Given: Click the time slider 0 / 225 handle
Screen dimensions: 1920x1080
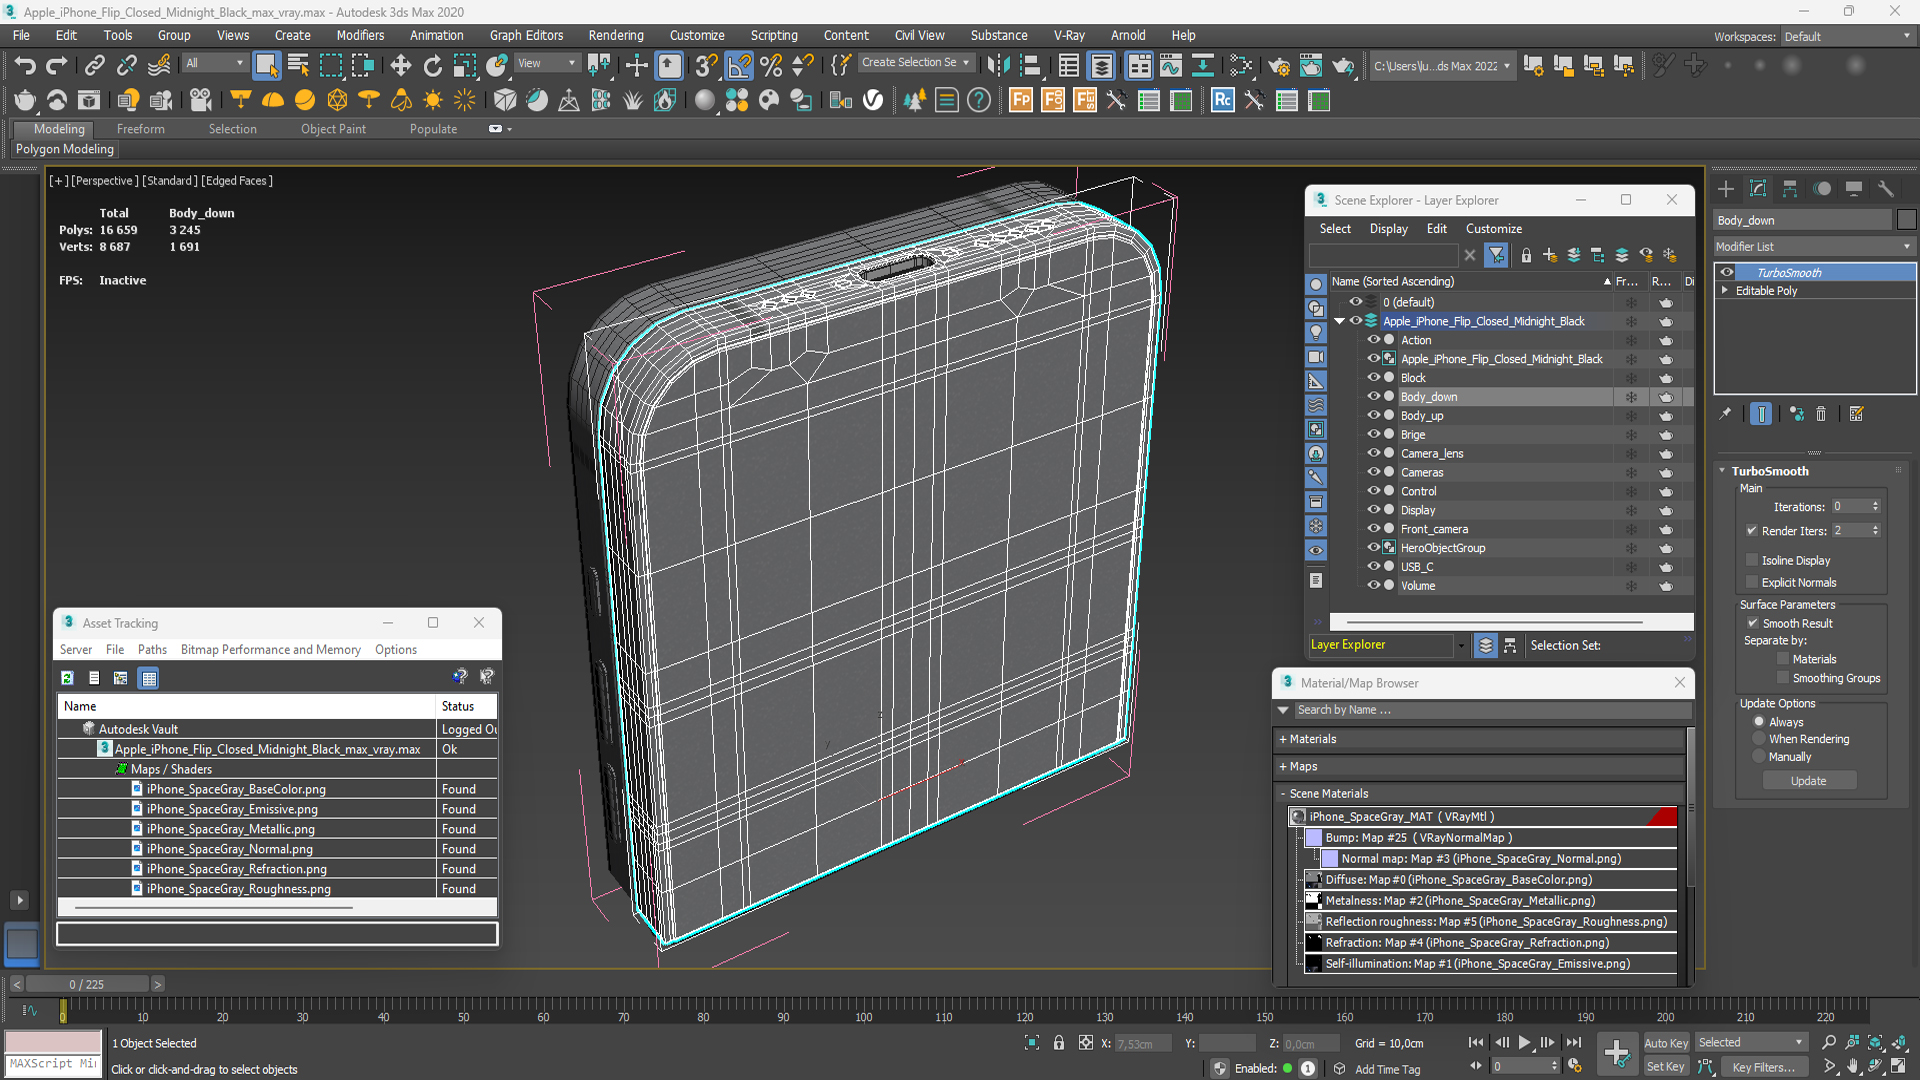Looking at the screenshot, I should [87, 984].
